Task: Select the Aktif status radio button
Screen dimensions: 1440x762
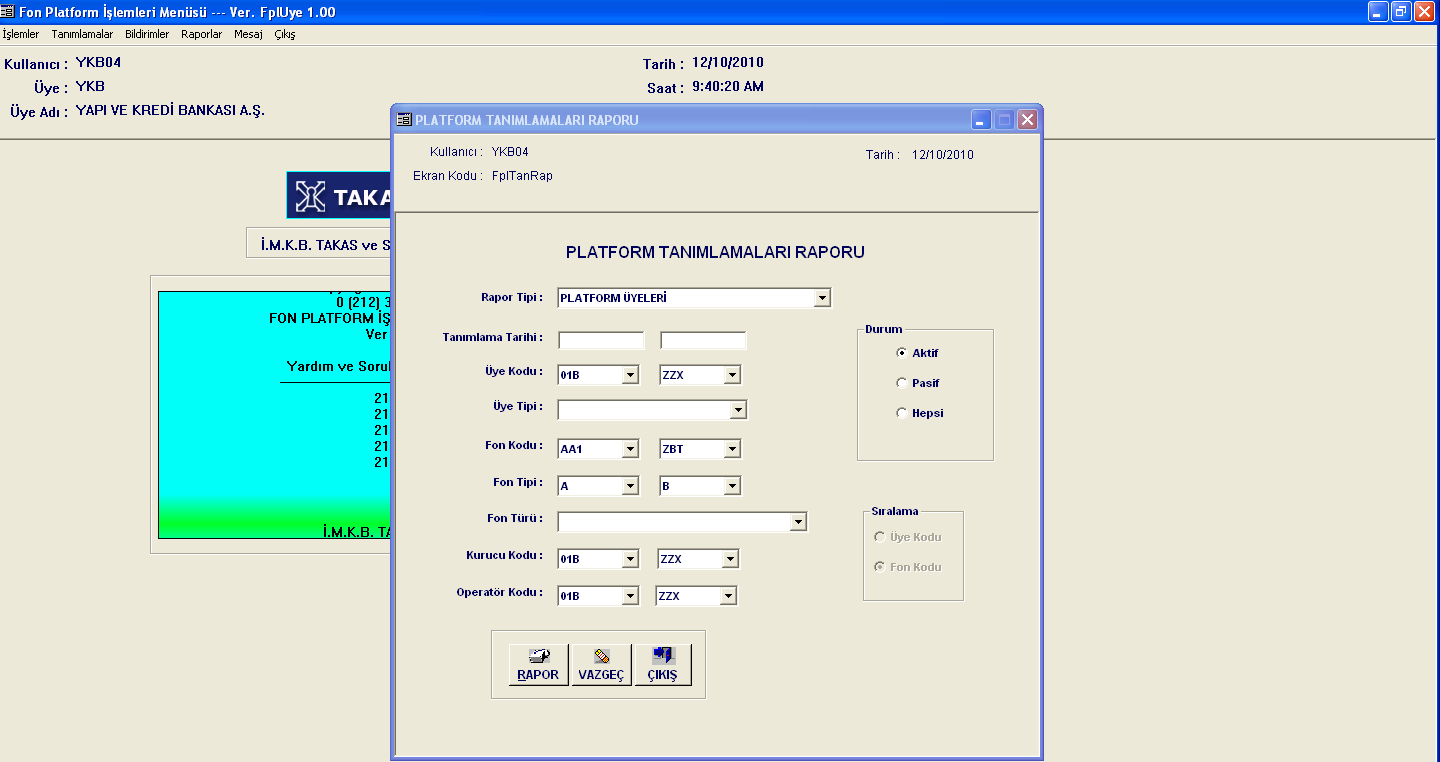Action: (x=902, y=353)
